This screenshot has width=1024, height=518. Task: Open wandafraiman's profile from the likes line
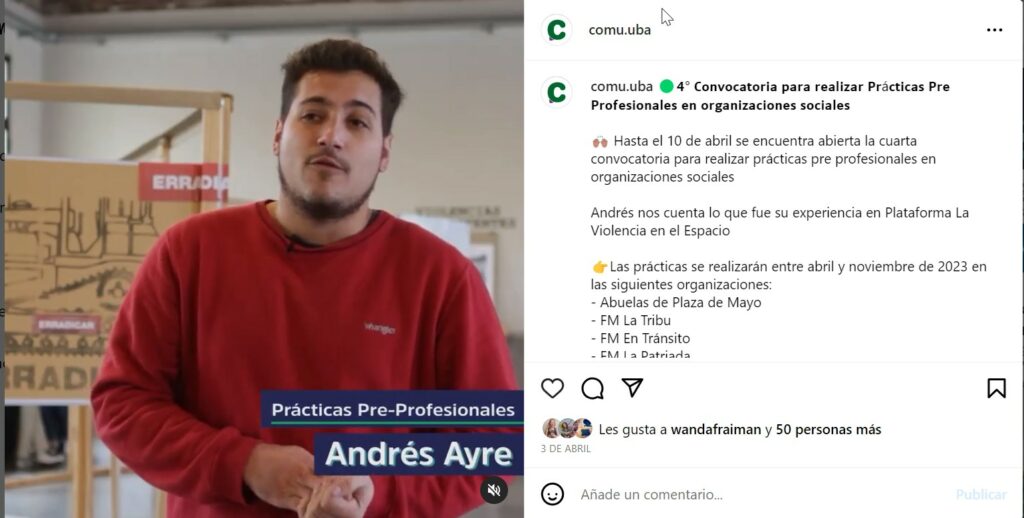pyautogui.click(x=716, y=429)
